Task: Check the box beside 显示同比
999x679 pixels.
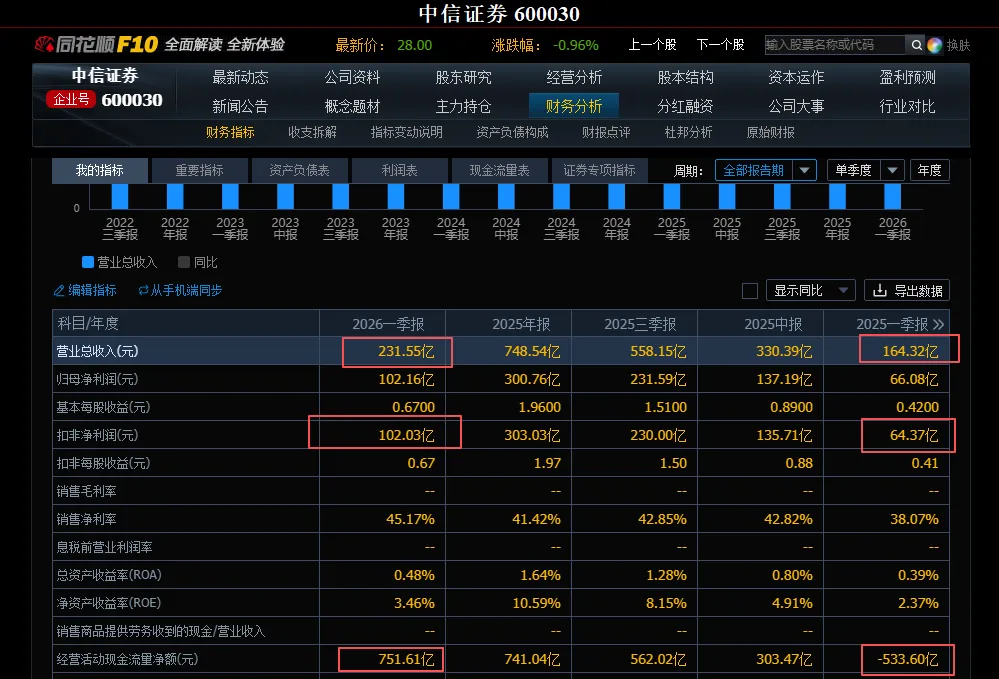Action: (x=750, y=291)
